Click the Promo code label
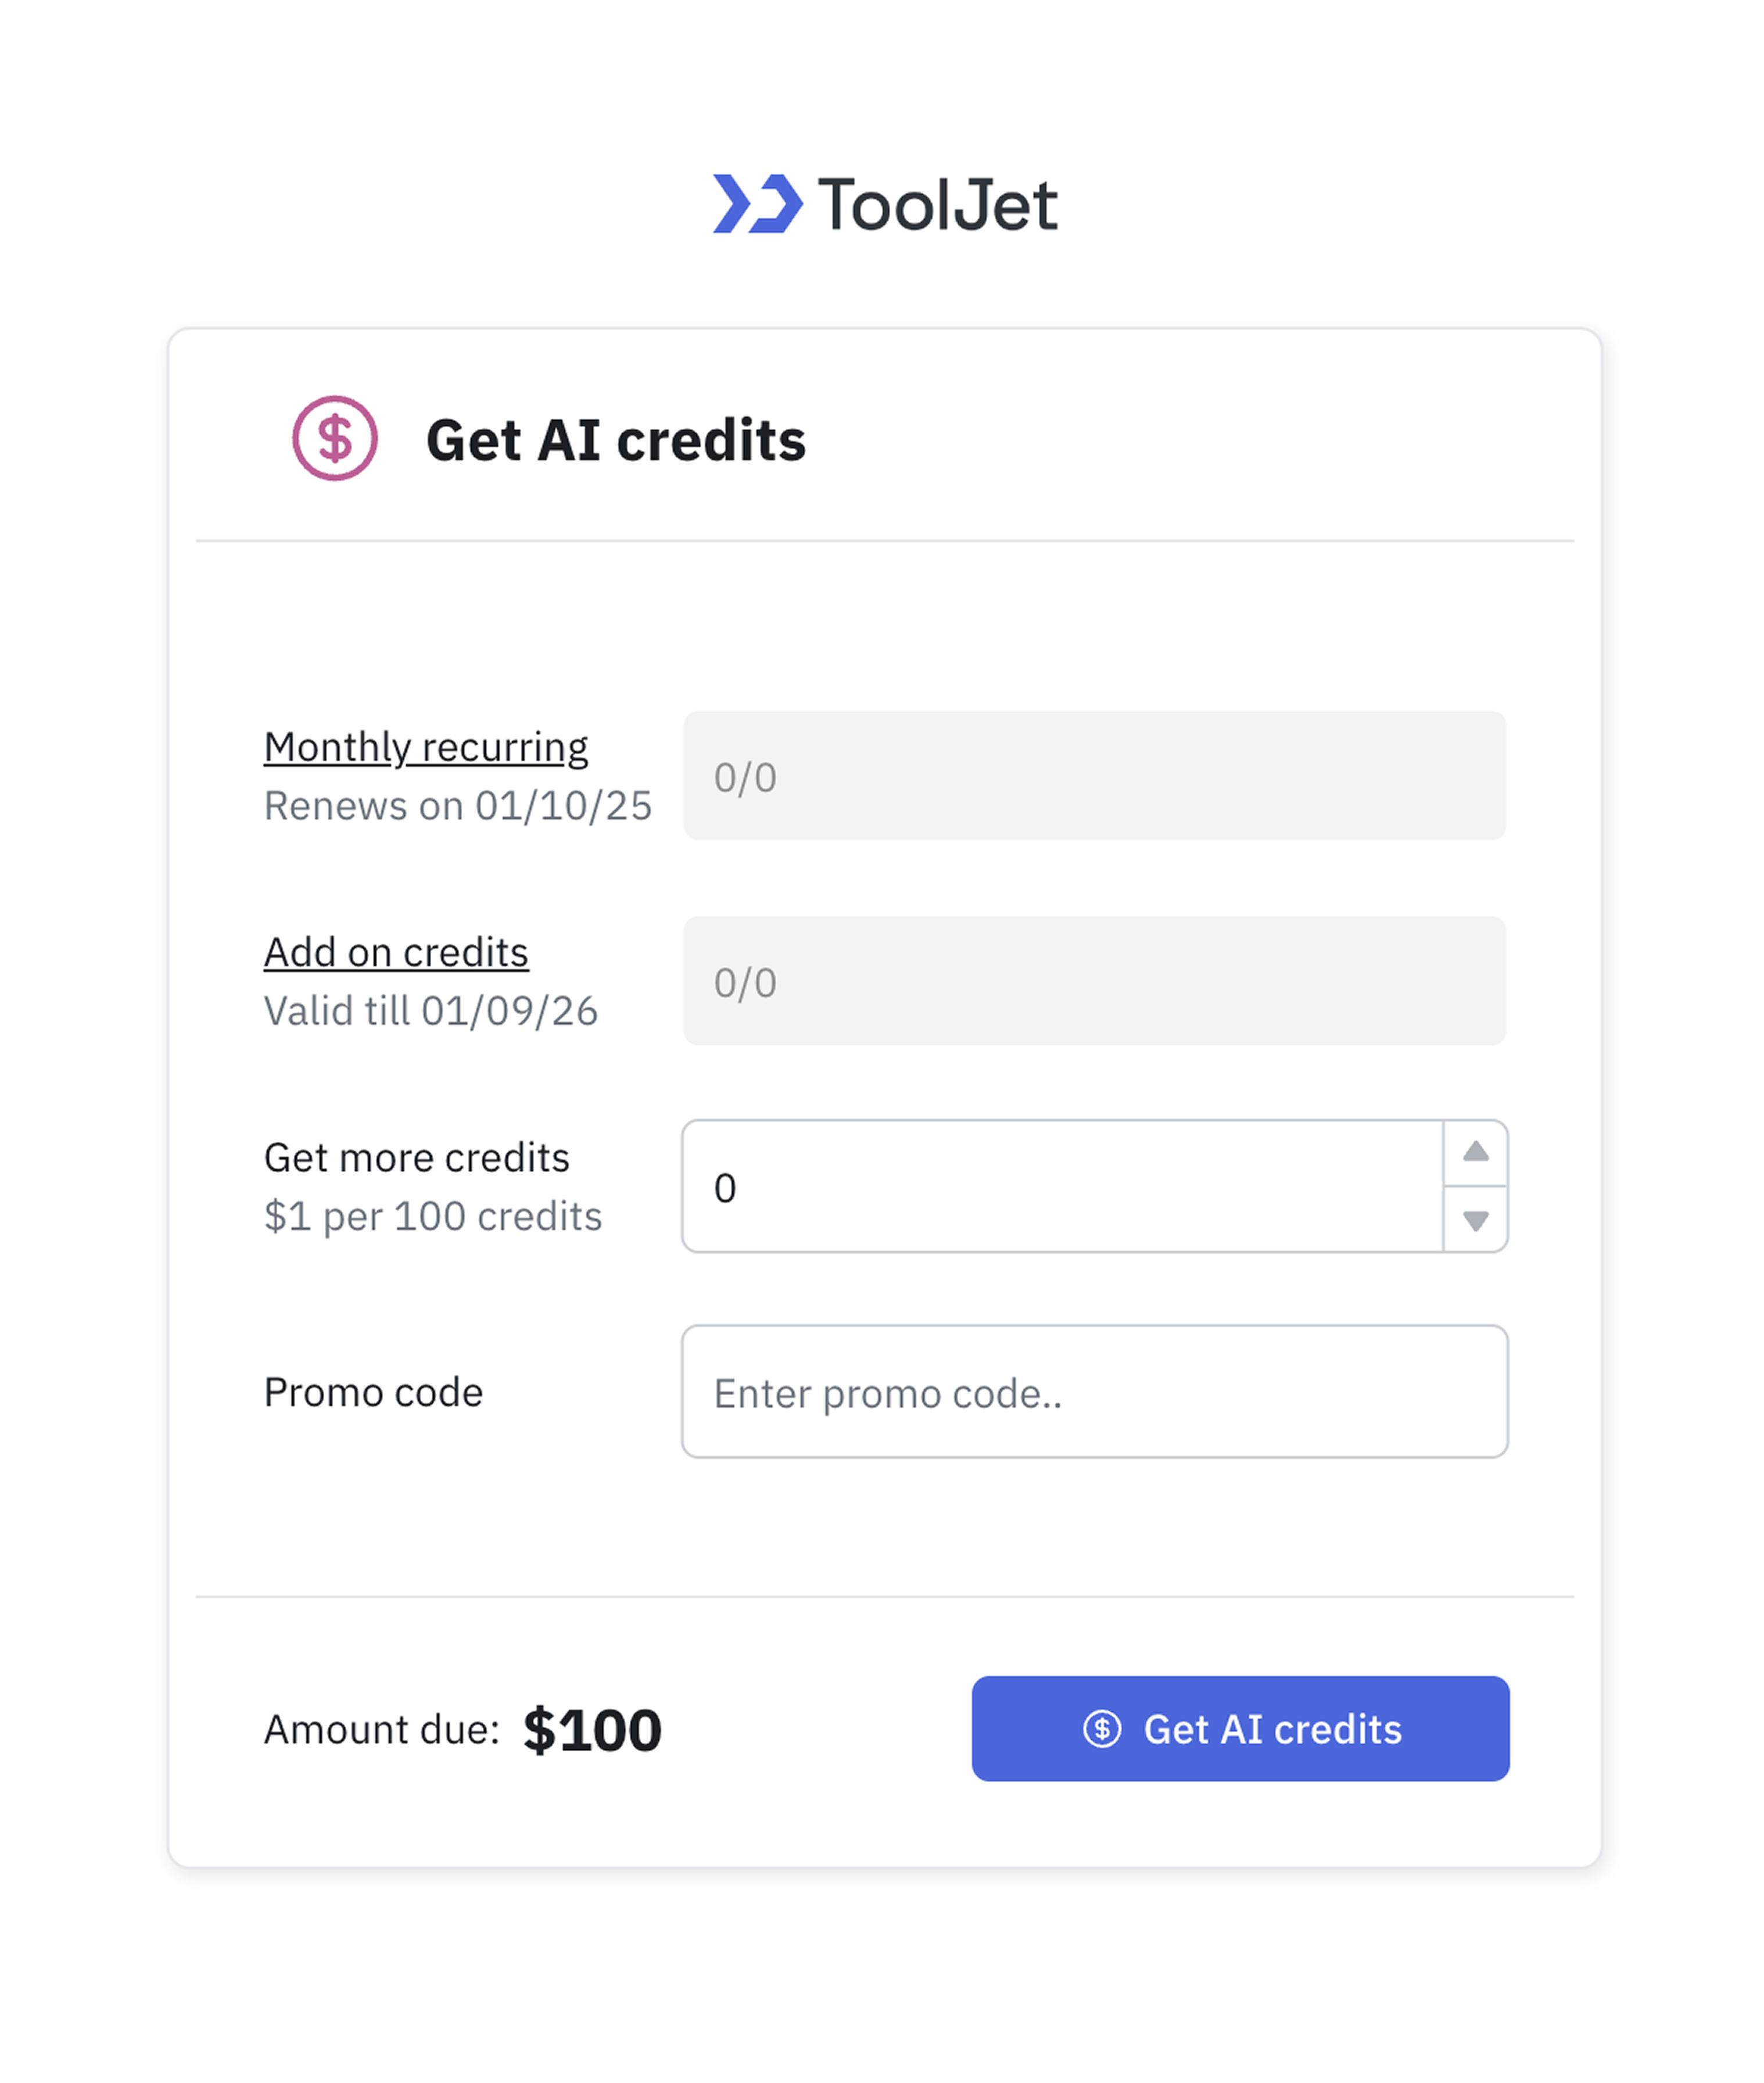Image resolution: width=1764 pixels, height=2083 pixels. [373, 1392]
